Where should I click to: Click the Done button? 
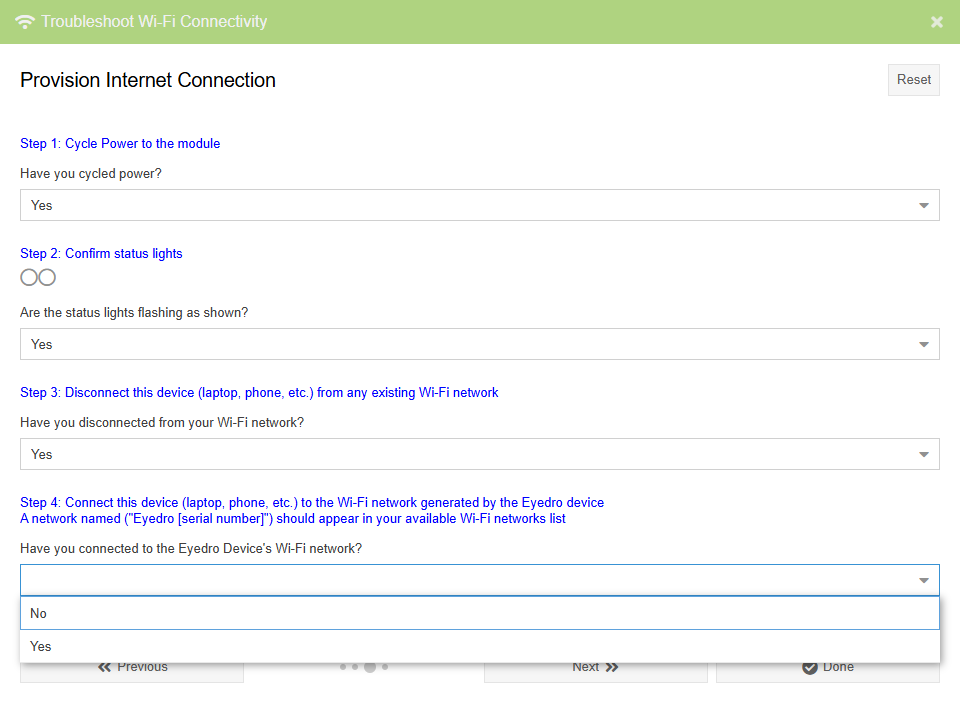(x=827, y=666)
